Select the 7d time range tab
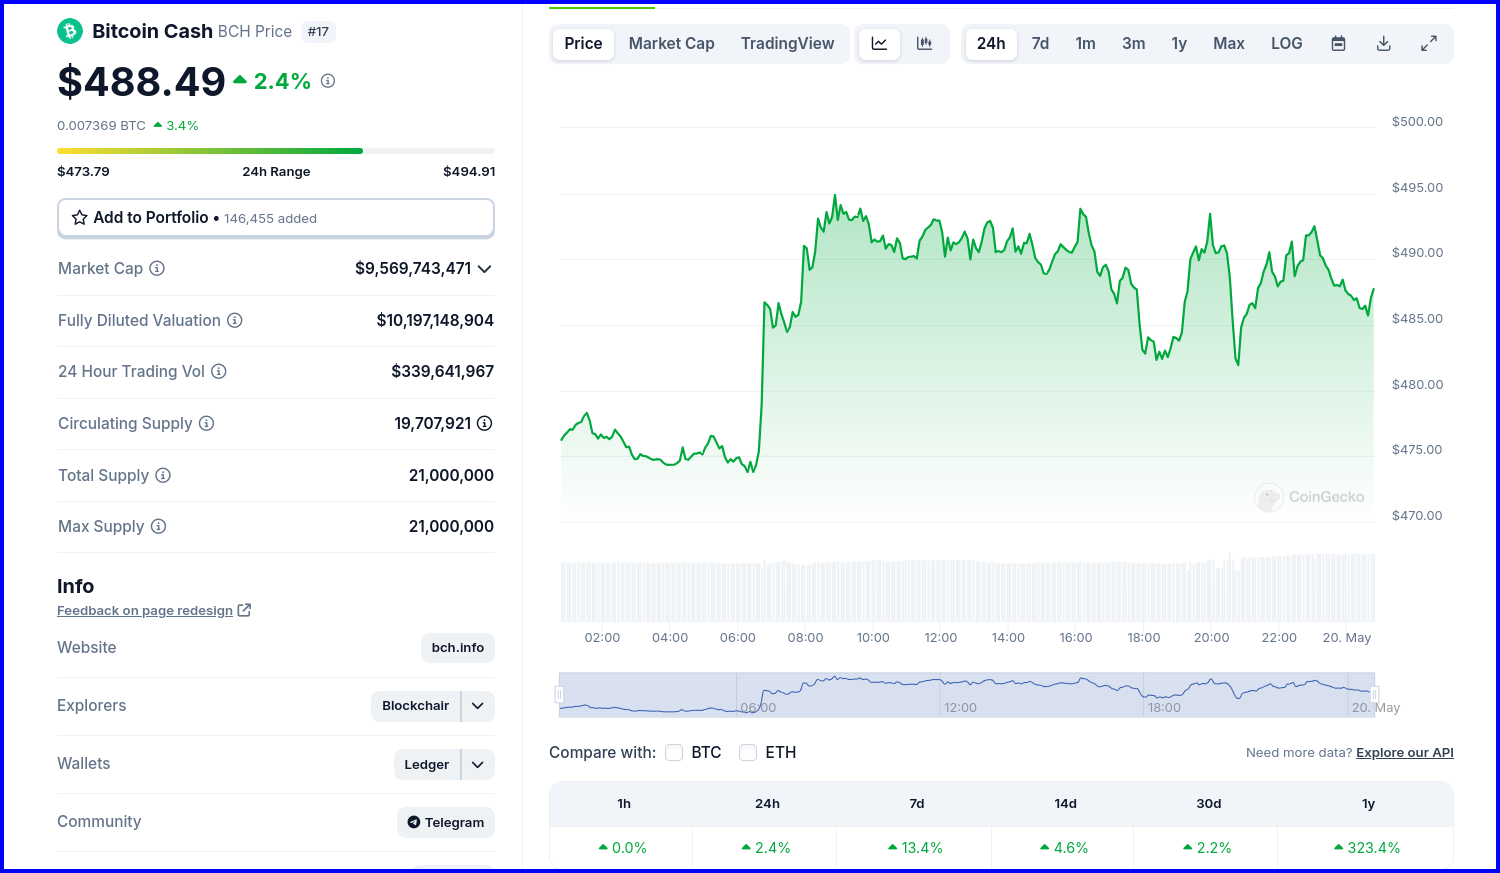 1040,44
